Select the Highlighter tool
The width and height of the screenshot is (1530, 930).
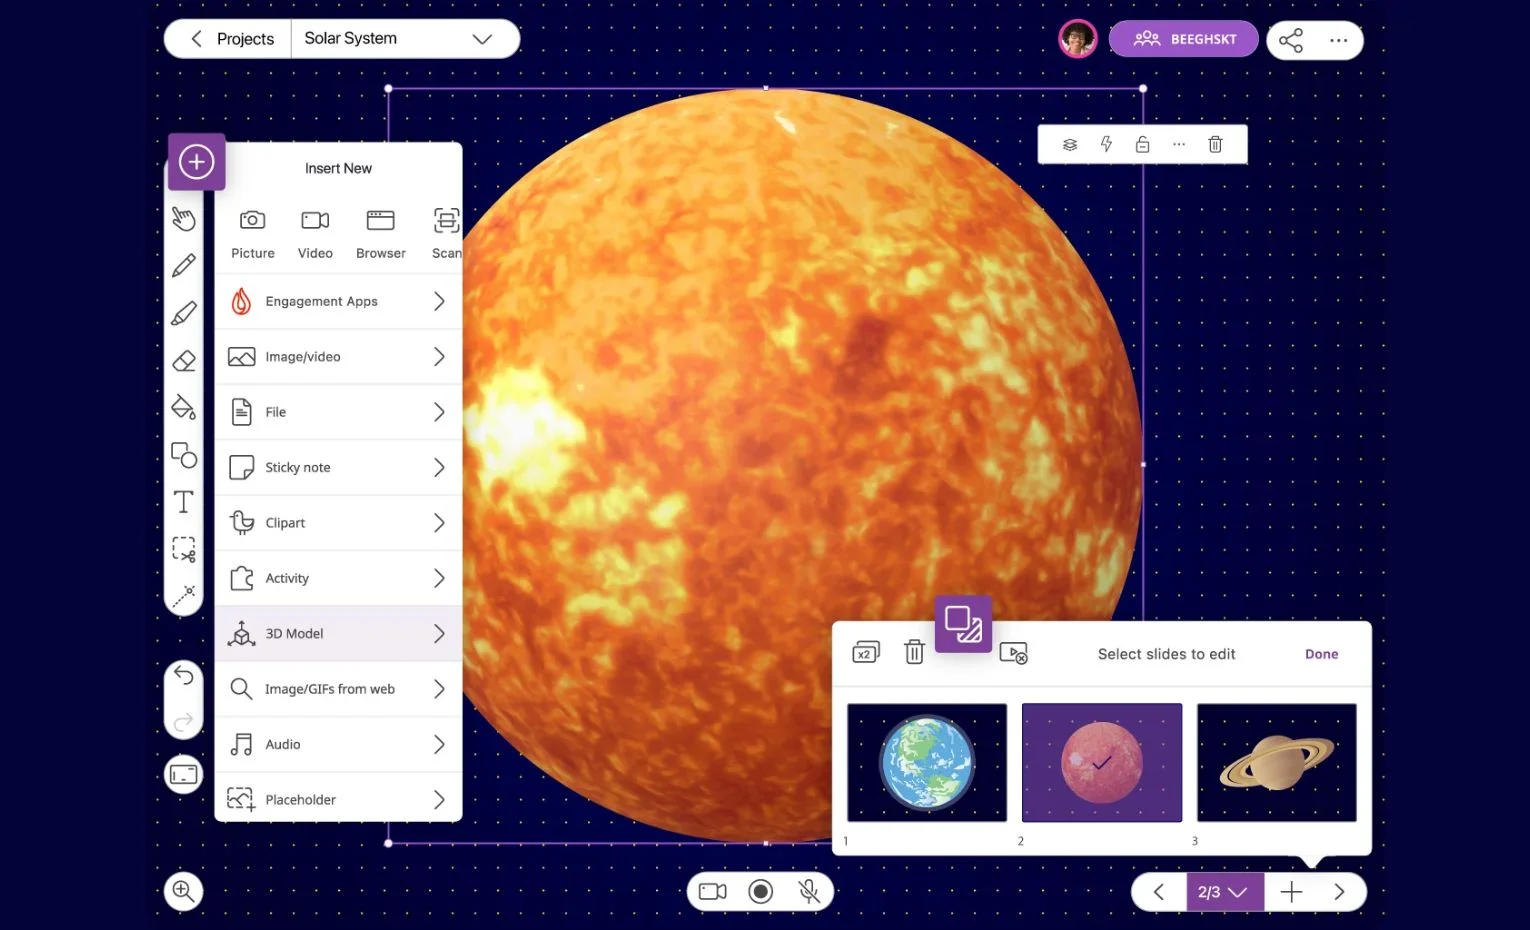[x=183, y=313]
